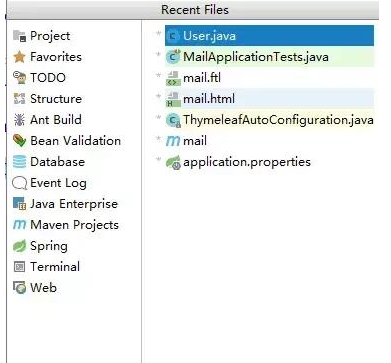Click the Ant Build spider icon
The image size is (391, 363).
click(x=19, y=120)
